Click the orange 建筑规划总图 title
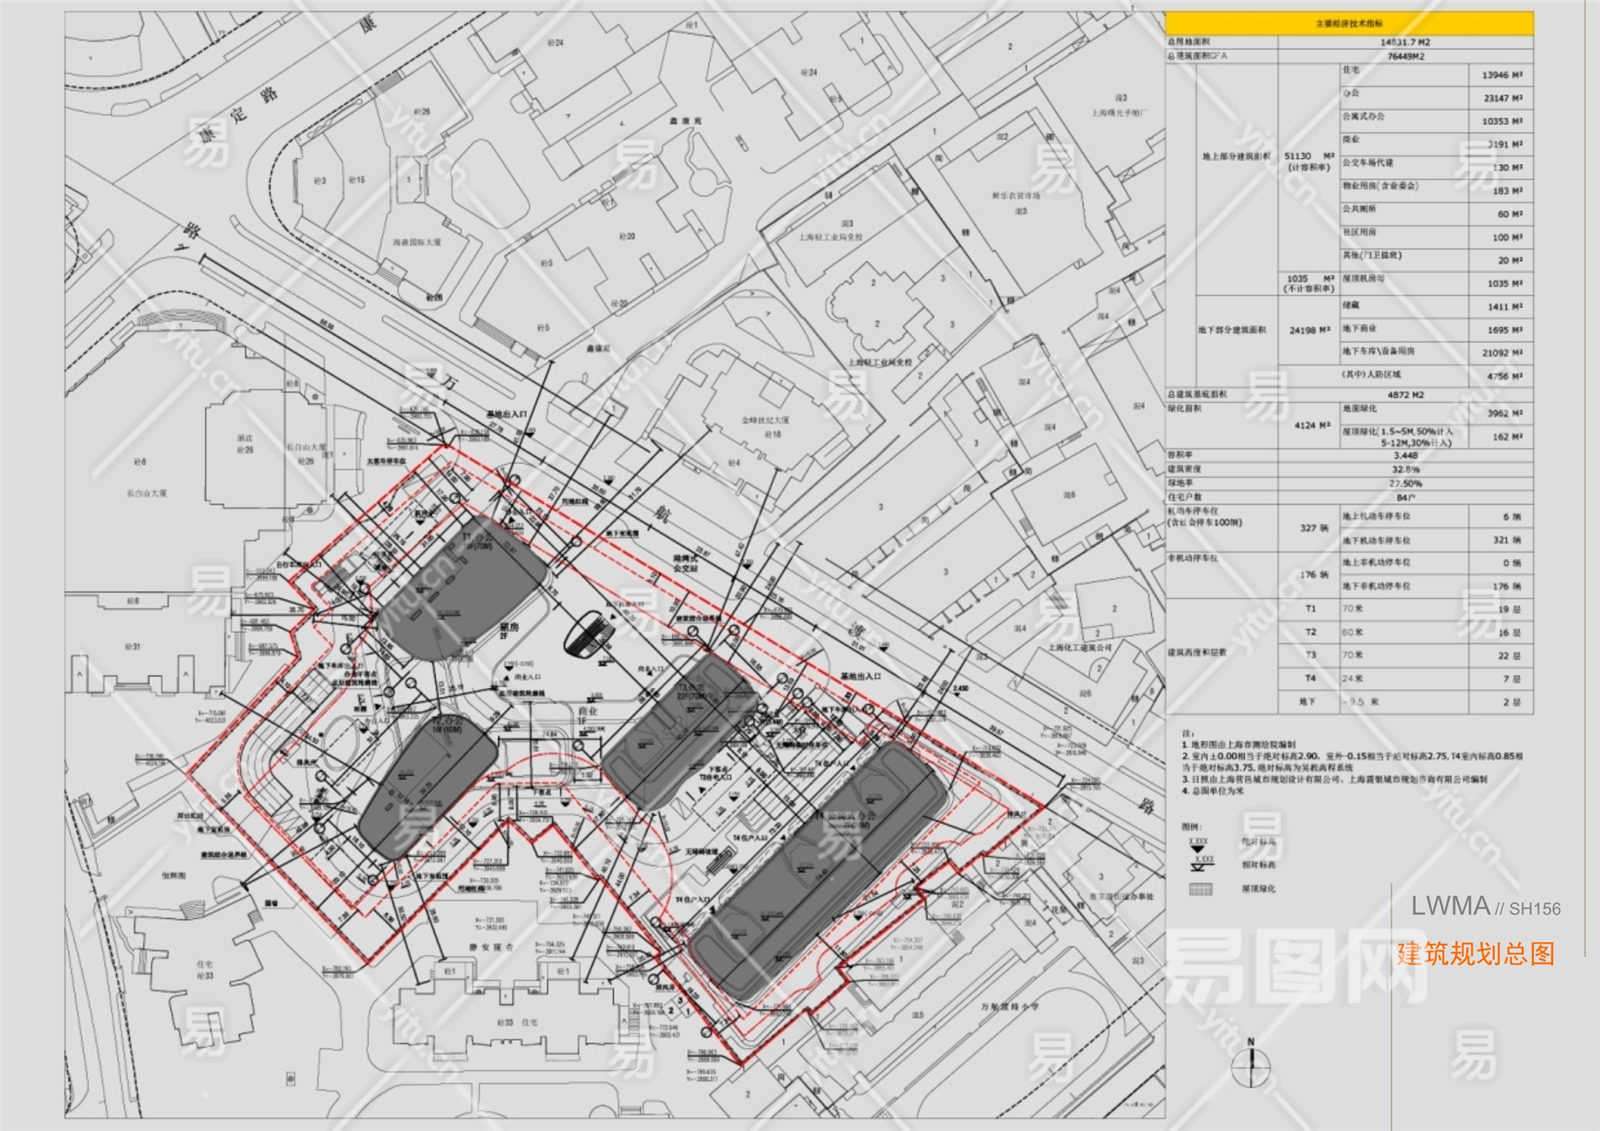The width and height of the screenshot is (1600, 1131). (1475, 954)
